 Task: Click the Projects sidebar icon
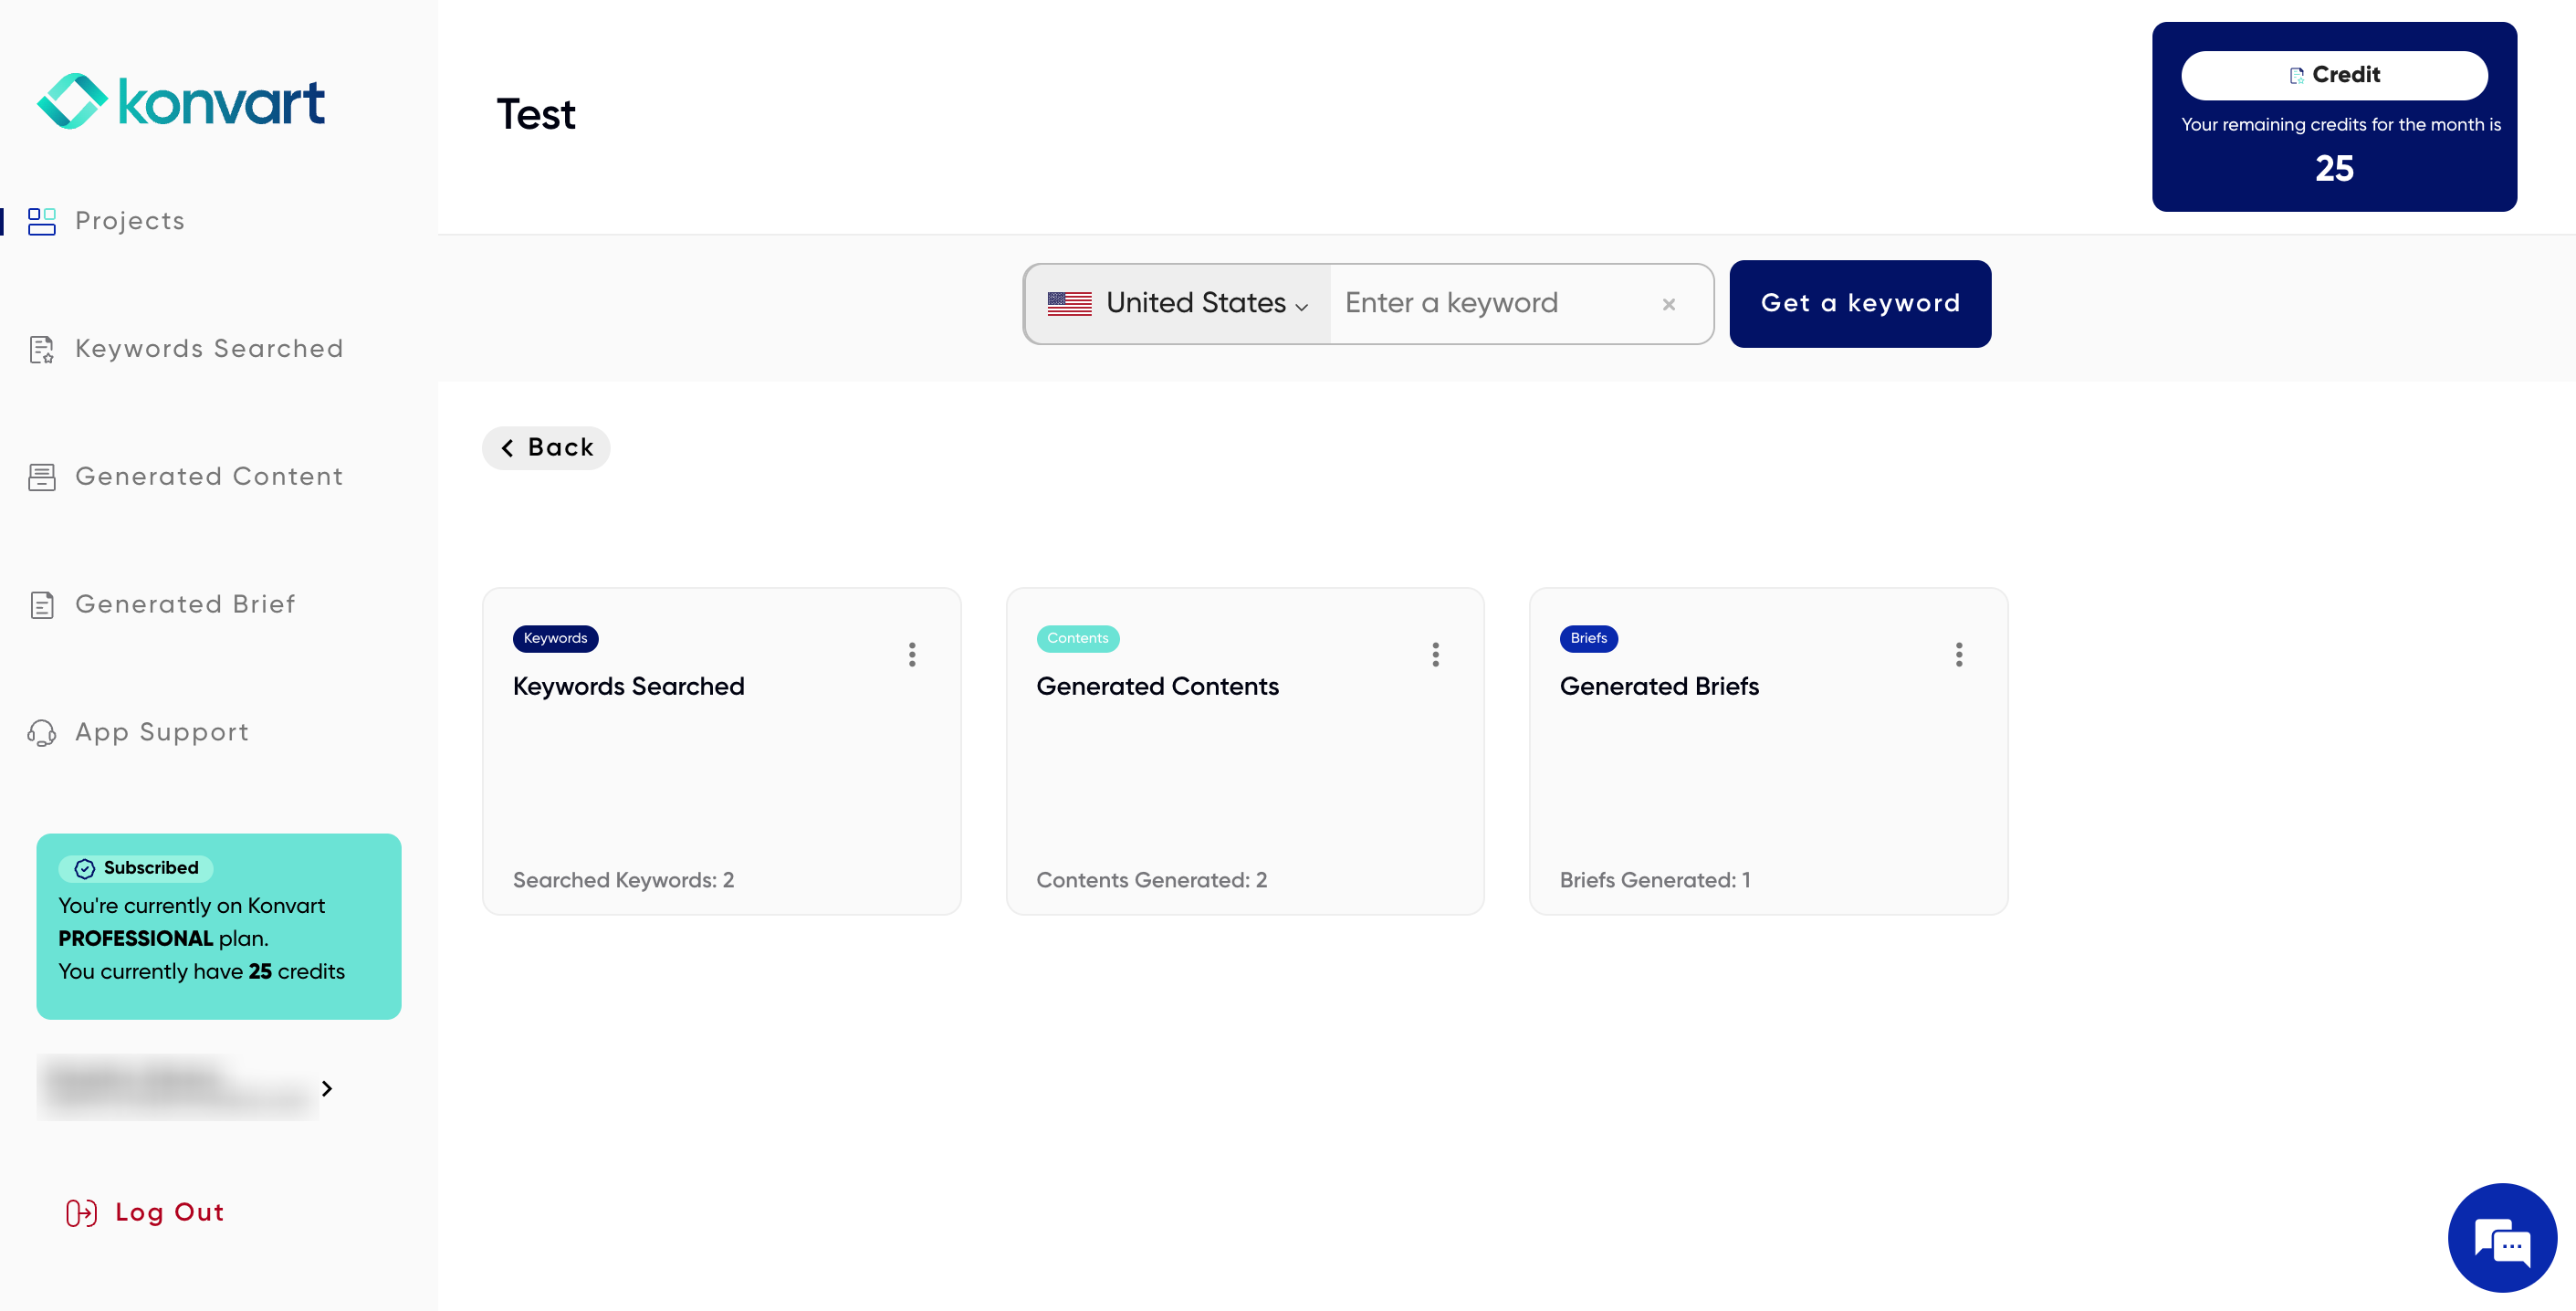coord(42,221)
